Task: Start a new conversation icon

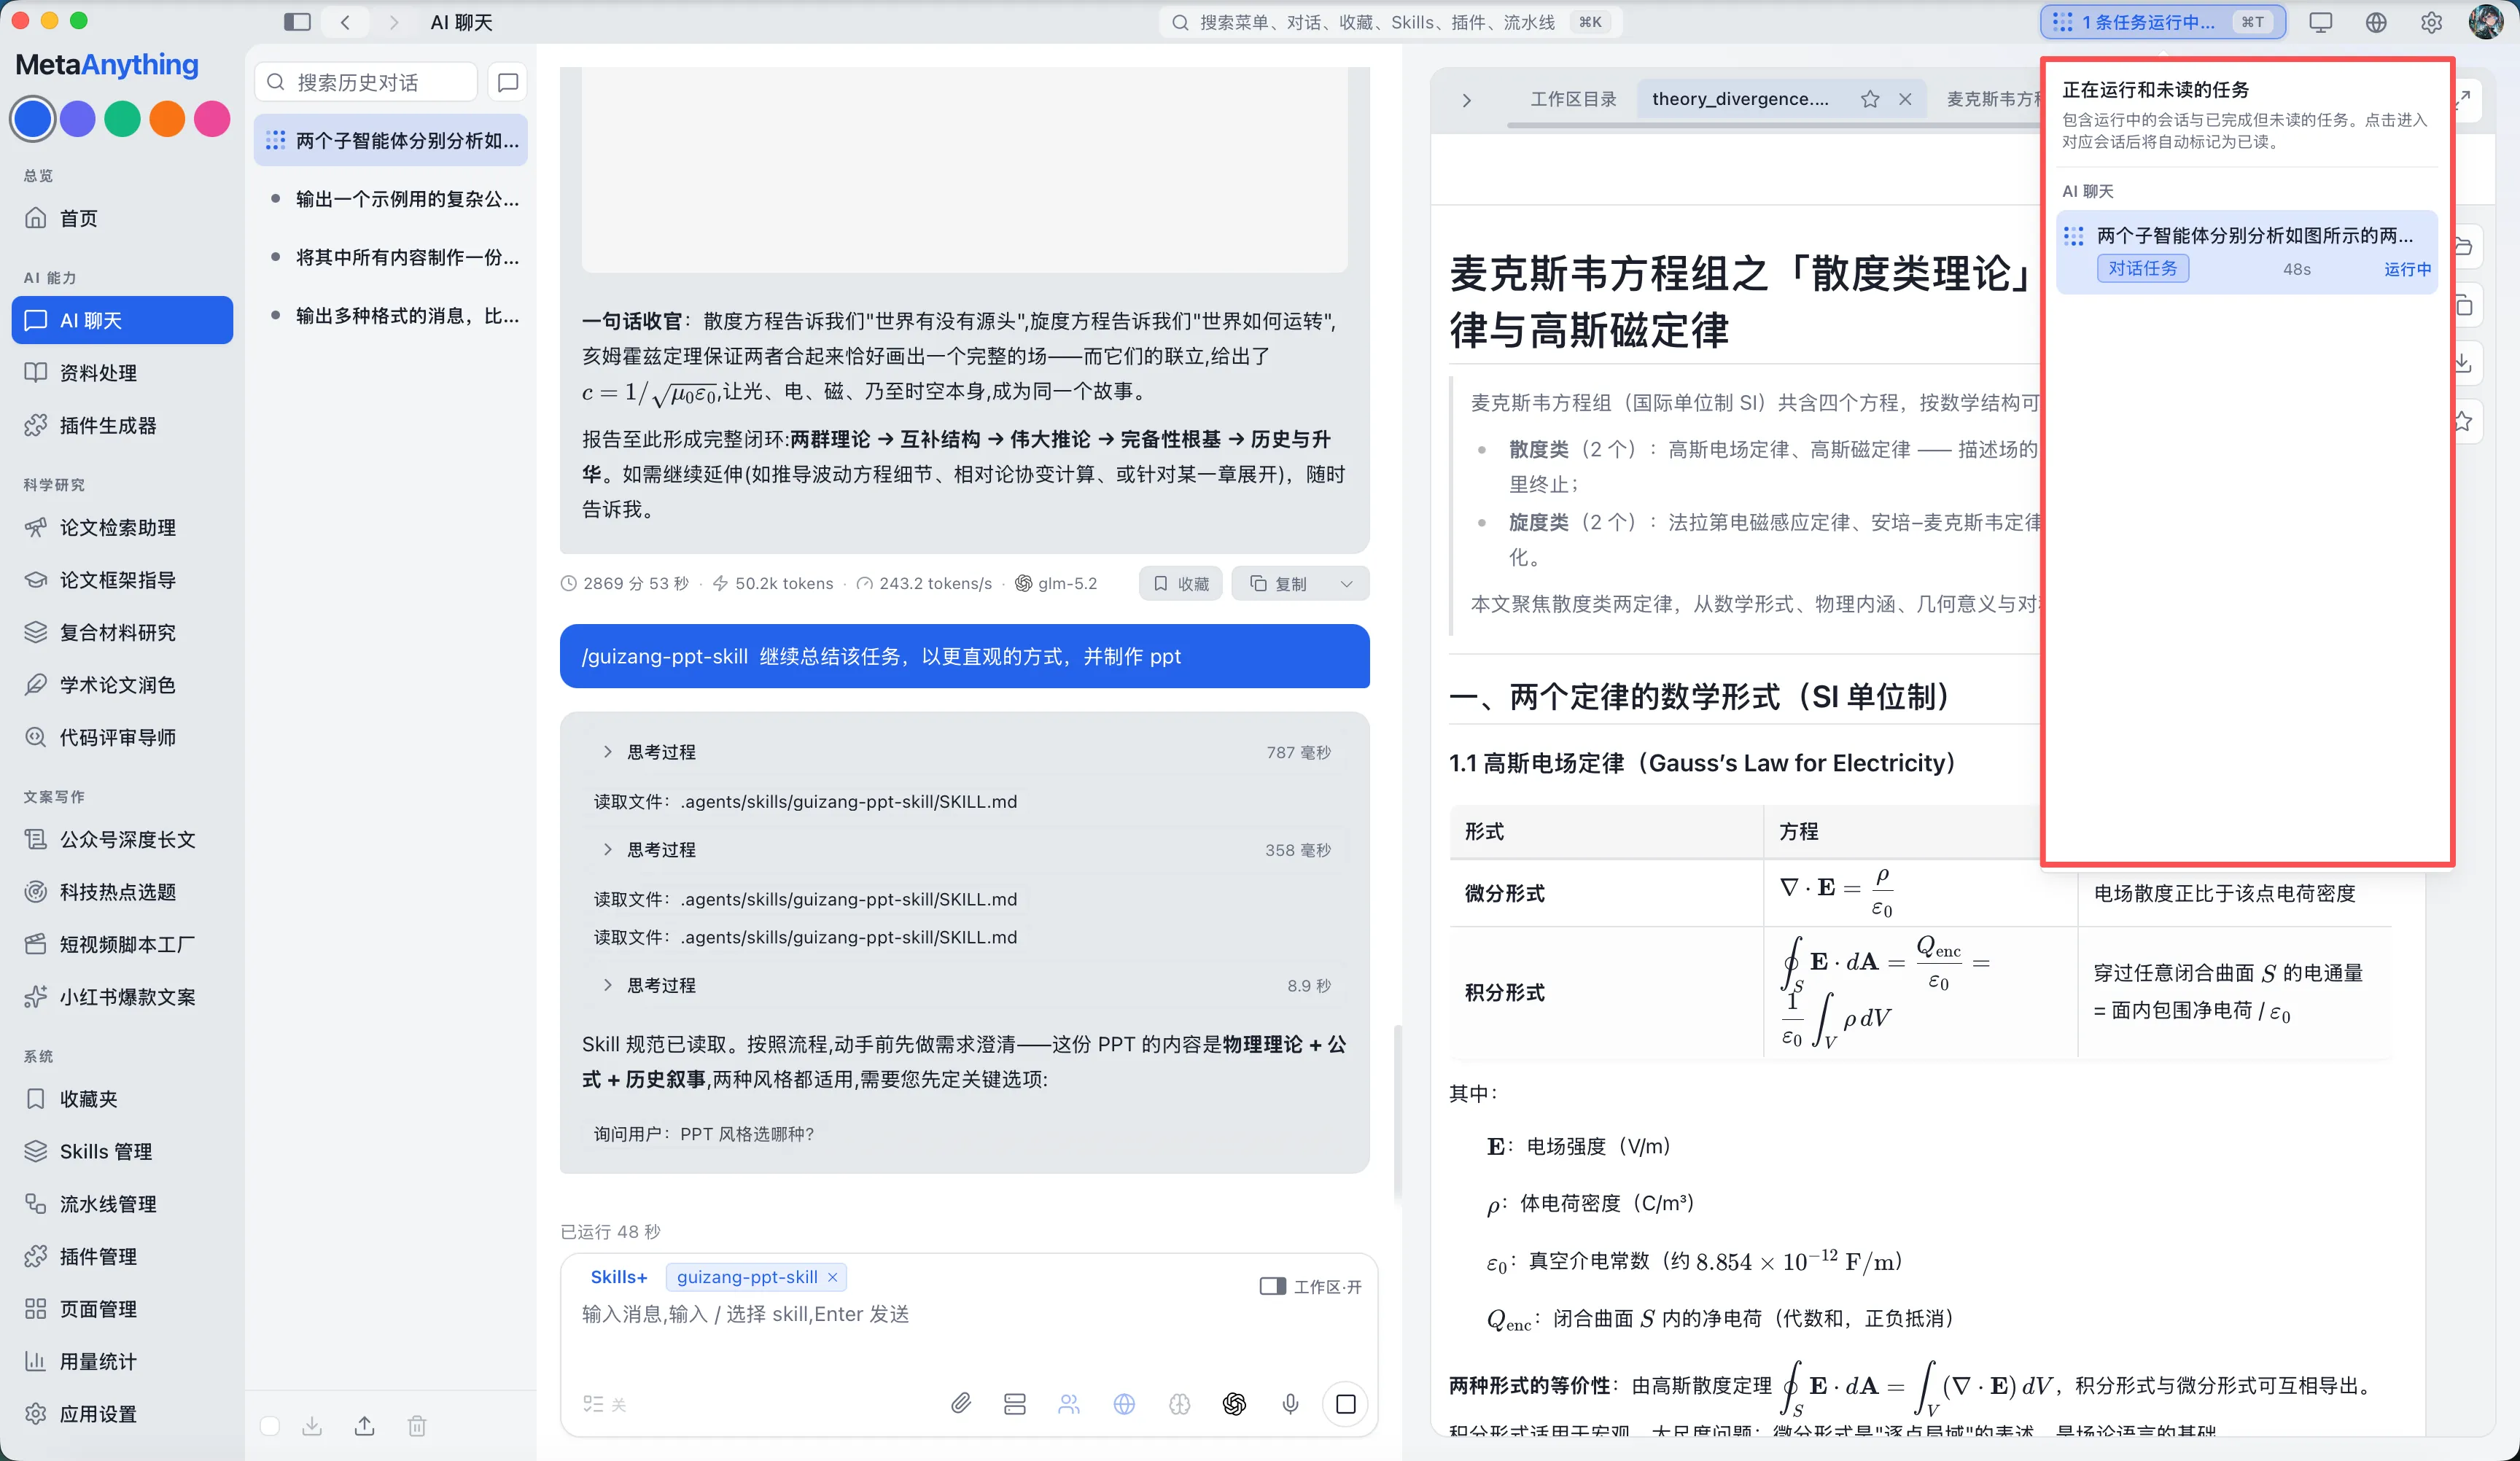Action: [508, 82]
